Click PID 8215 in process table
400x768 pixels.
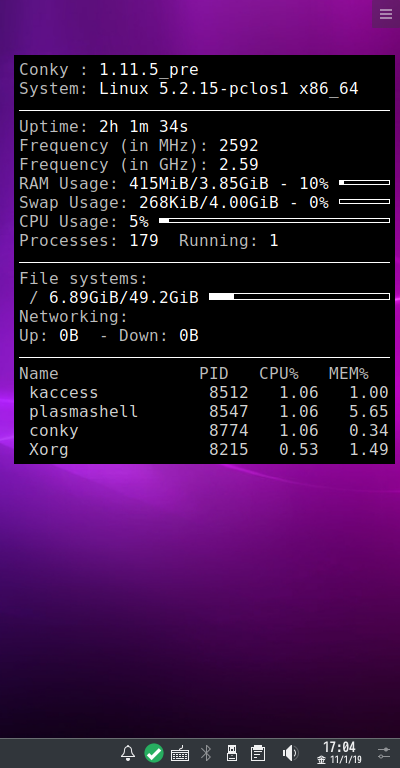click(229, 450)
